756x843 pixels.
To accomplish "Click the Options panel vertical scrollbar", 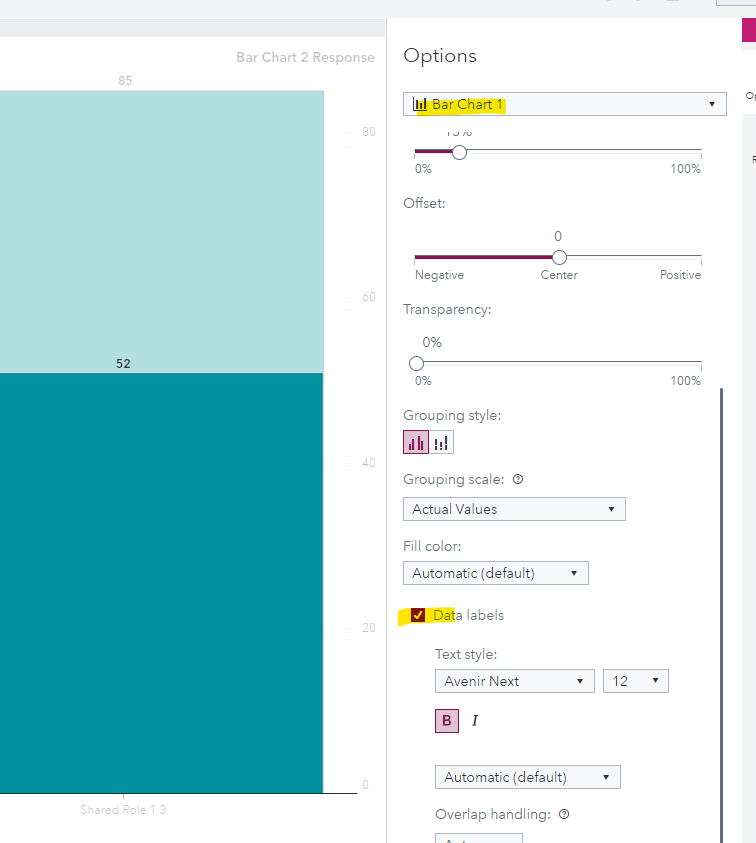I will (720, 600).
